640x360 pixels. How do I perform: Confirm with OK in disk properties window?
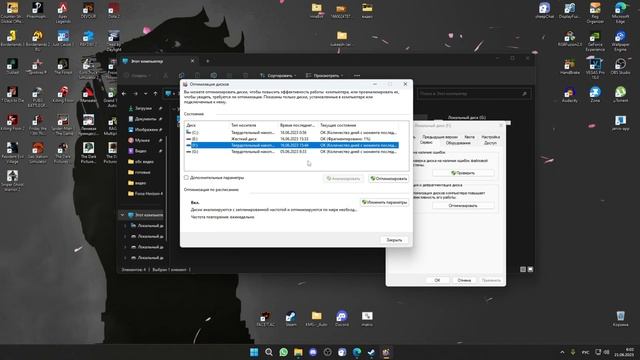click(437, 280)
